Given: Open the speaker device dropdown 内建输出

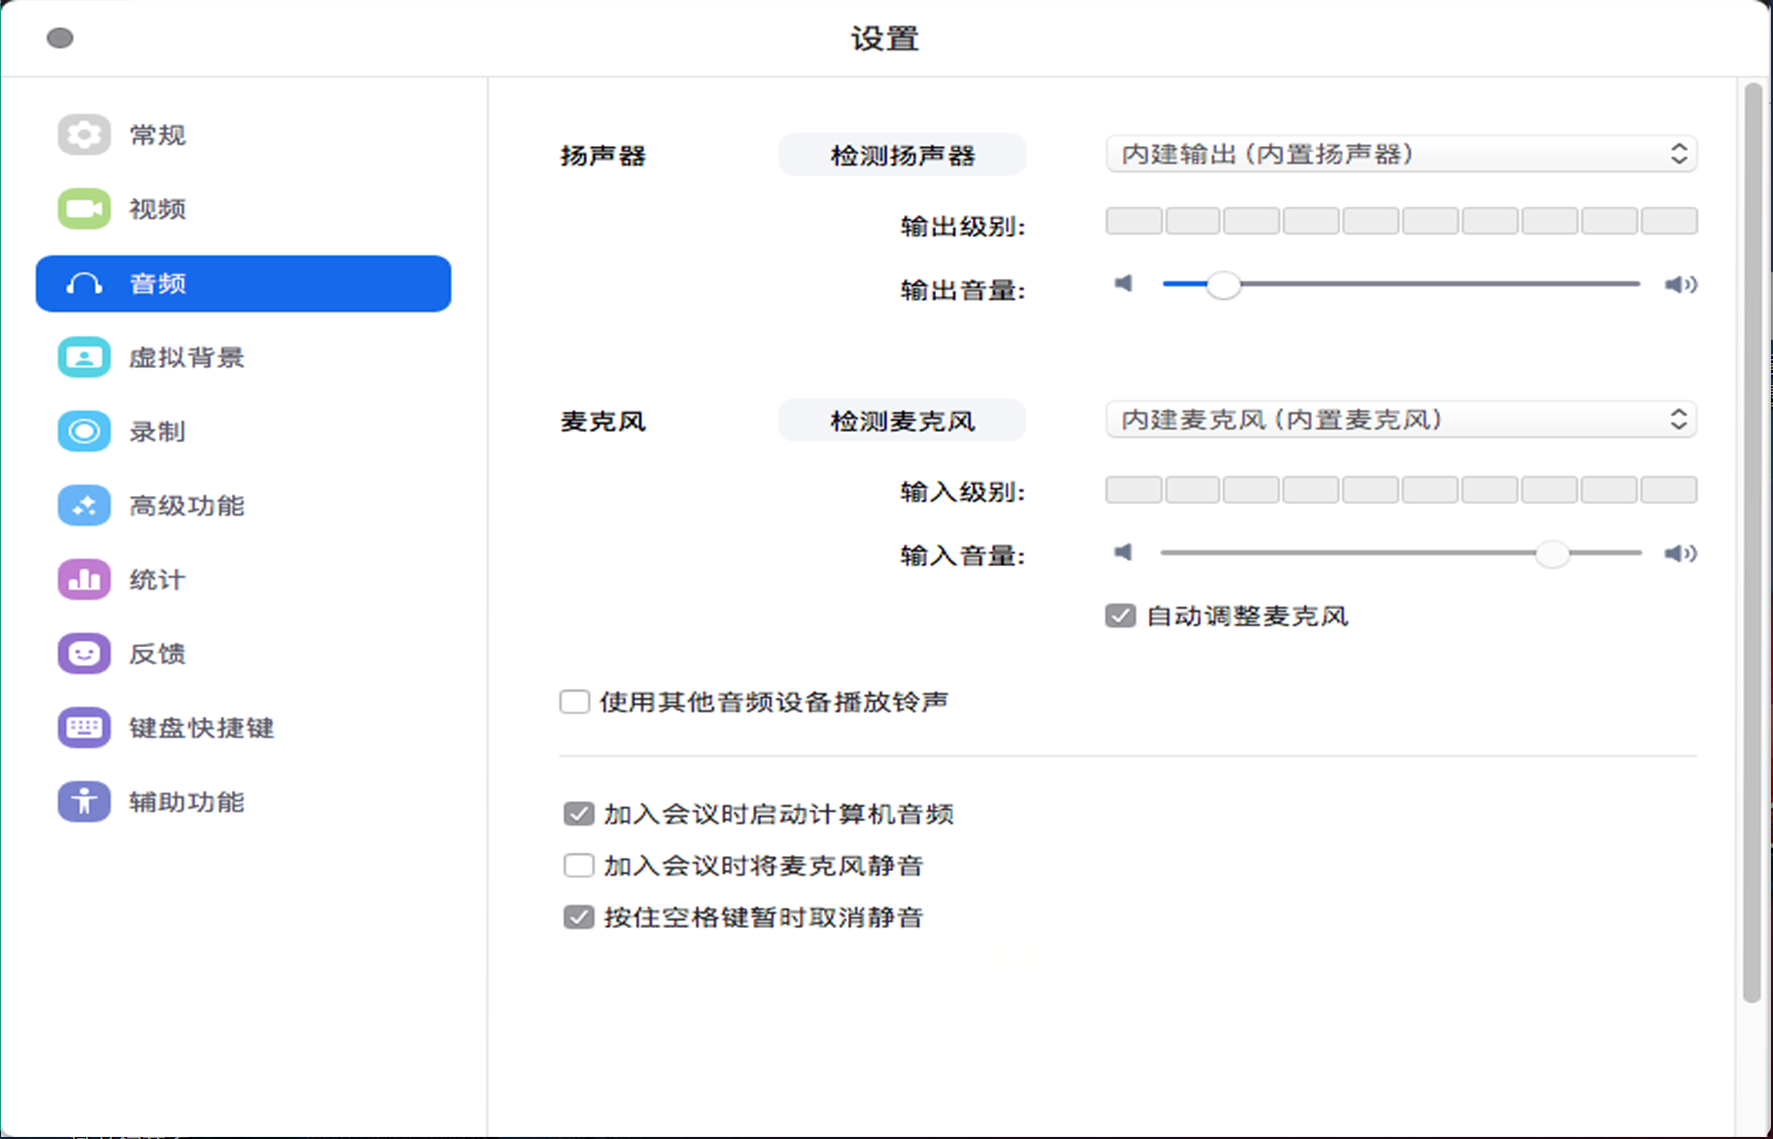Looking at the screenshot, I should coord(1400,154).
